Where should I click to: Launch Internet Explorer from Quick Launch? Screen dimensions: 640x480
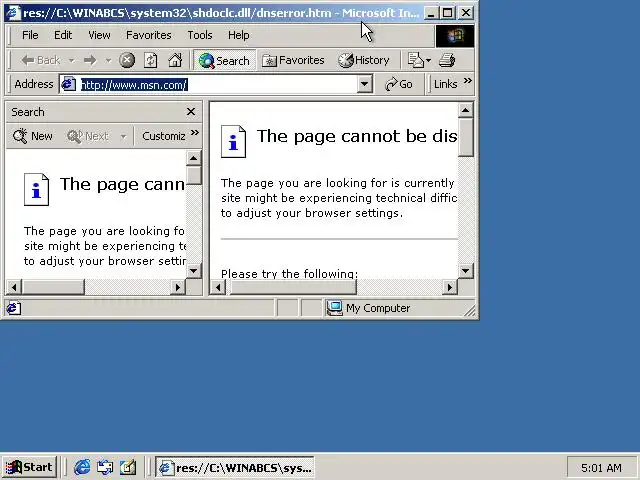[x=82, y=467]
